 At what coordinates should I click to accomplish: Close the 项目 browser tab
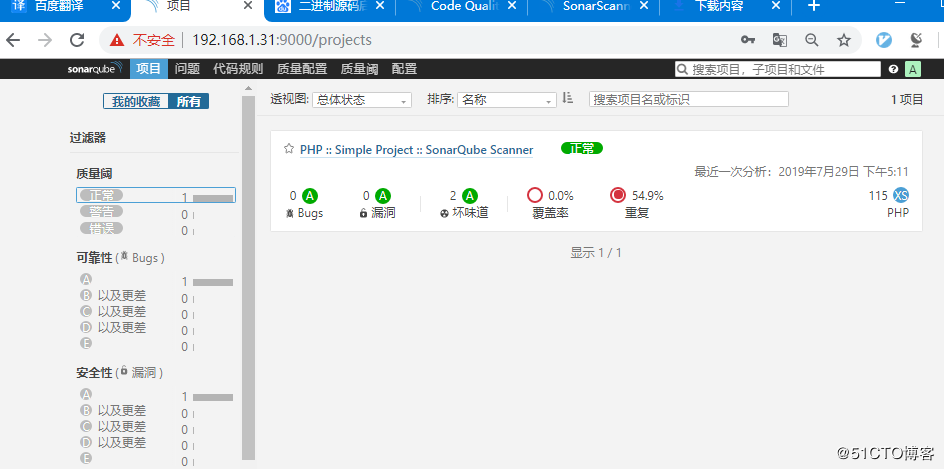tap(248, 6)
